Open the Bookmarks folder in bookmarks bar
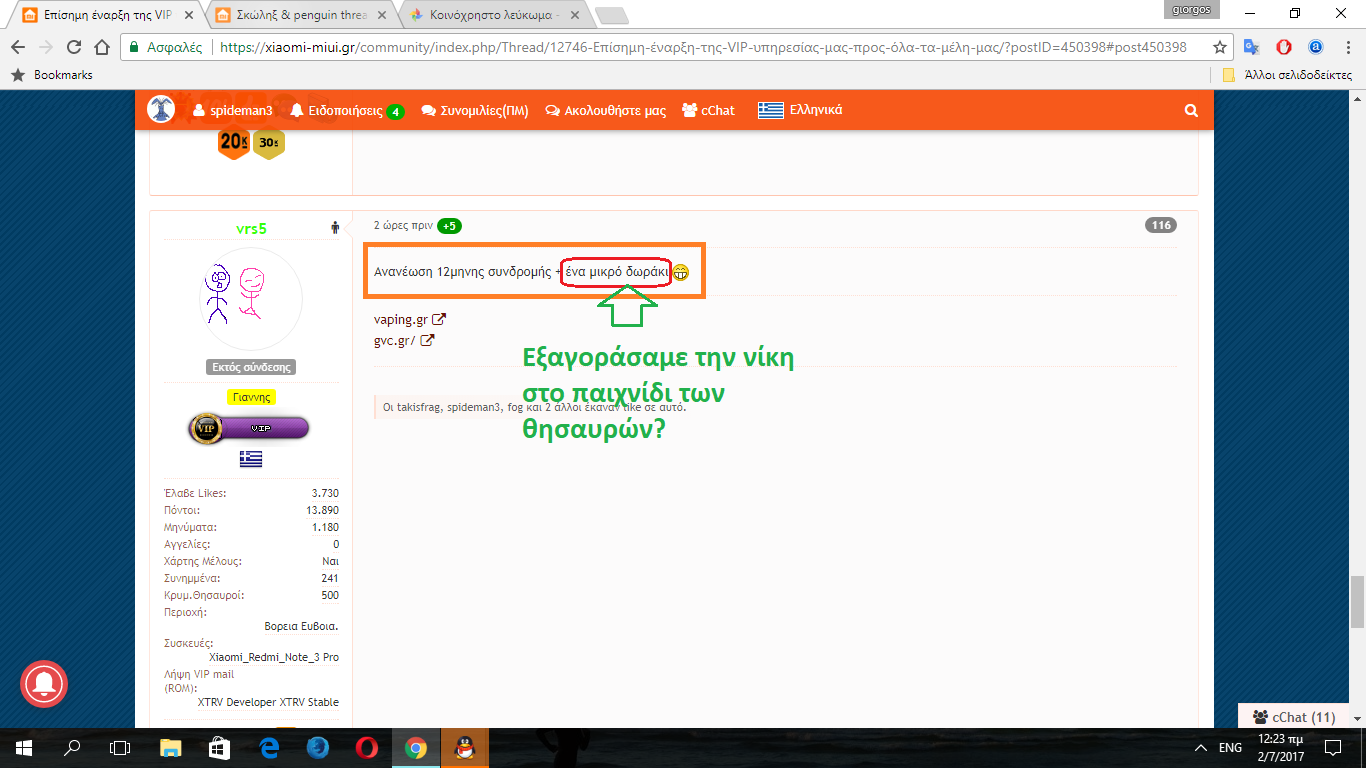Screen dimensions: 1366x768 (52, 75)
